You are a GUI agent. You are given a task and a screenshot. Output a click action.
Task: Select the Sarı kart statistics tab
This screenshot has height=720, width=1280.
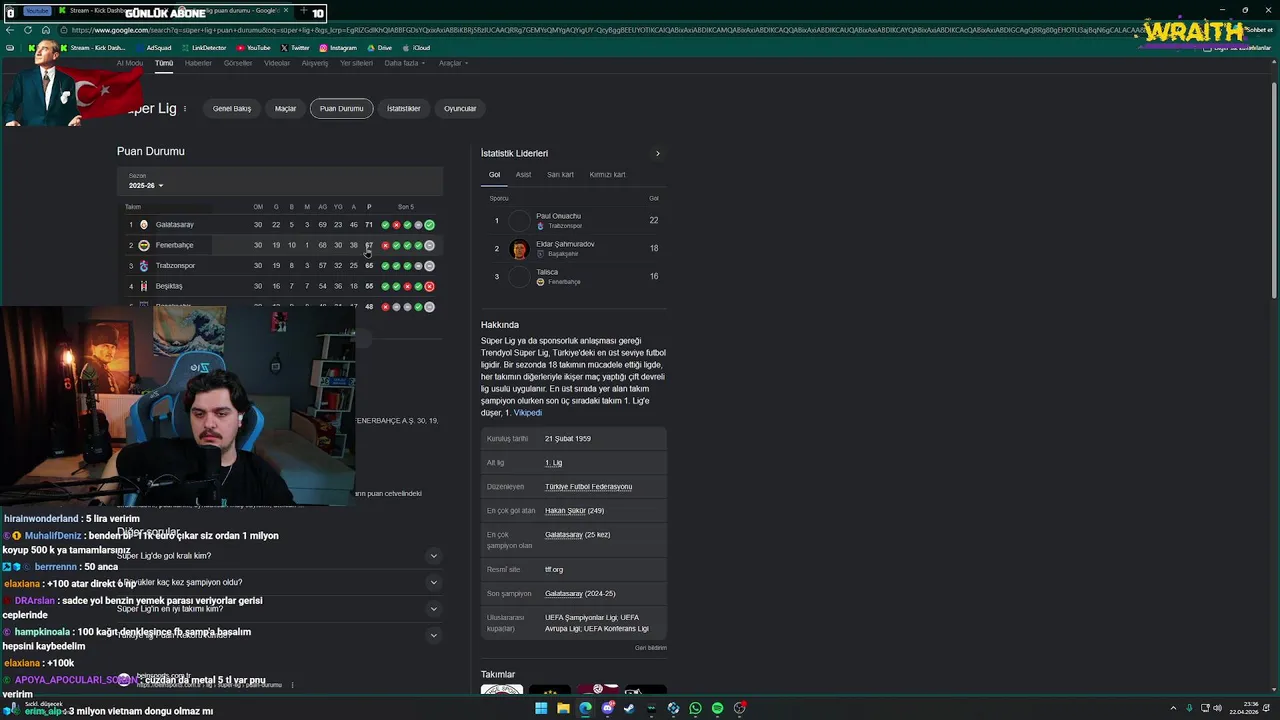560,175
